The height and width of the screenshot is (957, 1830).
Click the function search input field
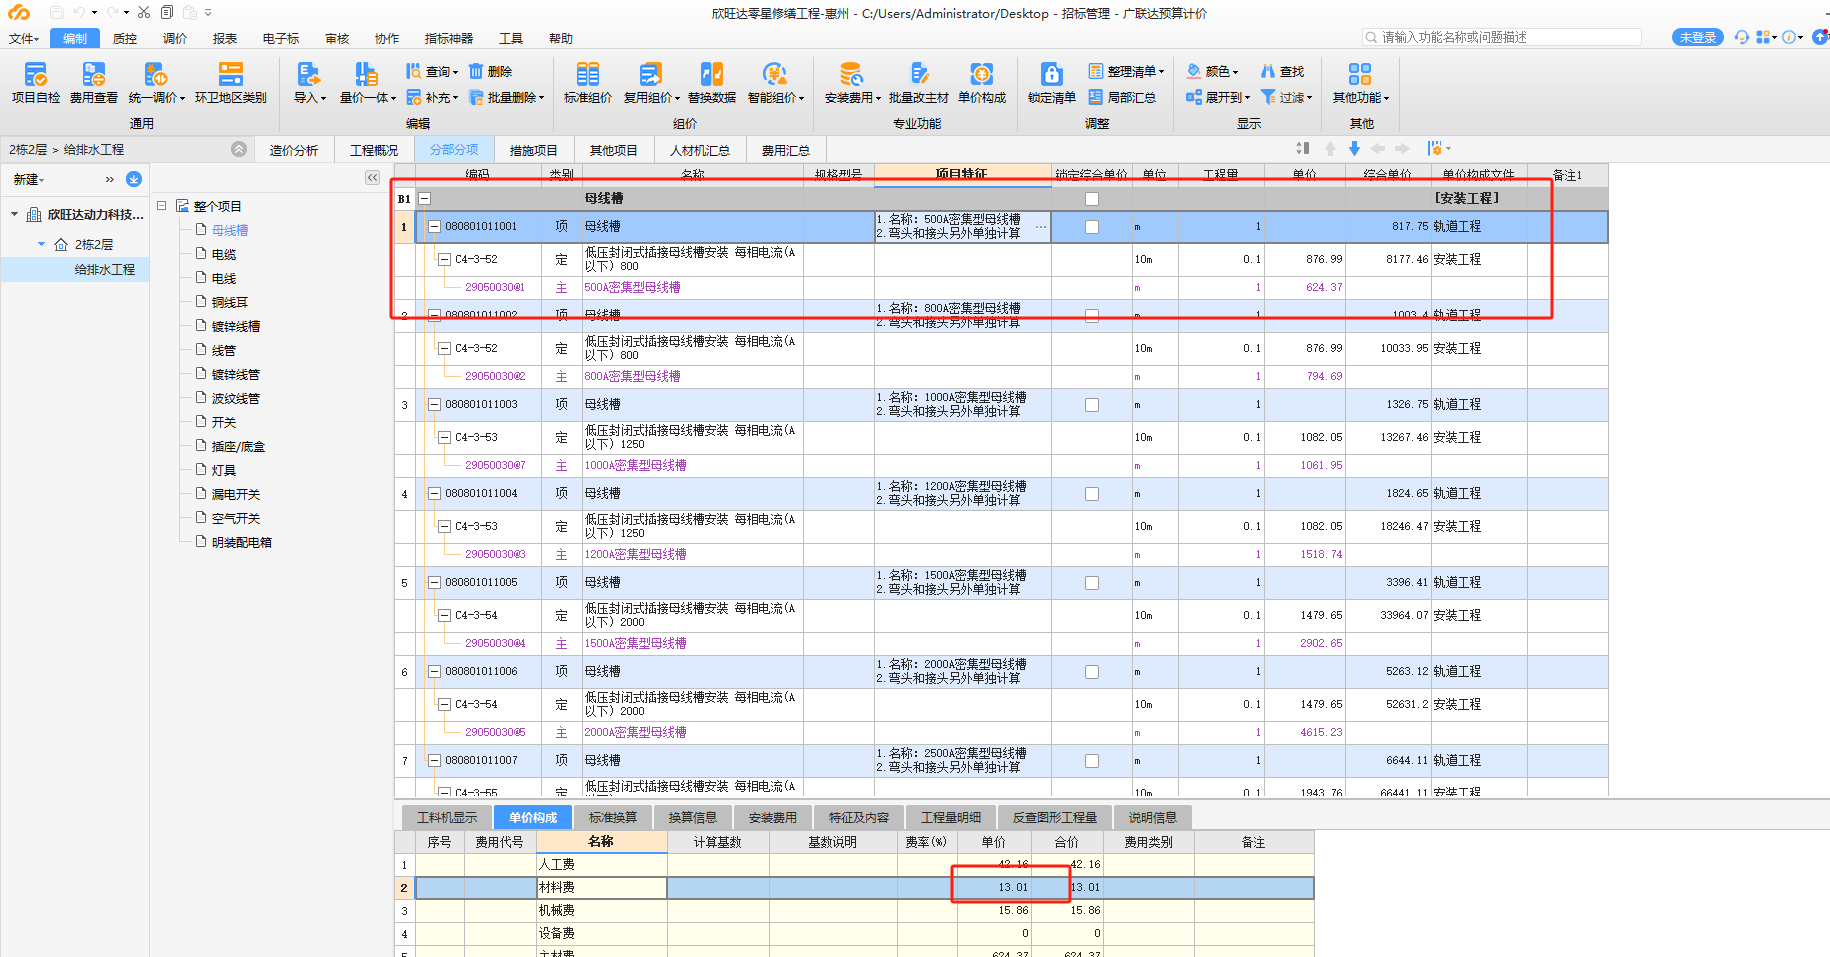pos(1502,37)
